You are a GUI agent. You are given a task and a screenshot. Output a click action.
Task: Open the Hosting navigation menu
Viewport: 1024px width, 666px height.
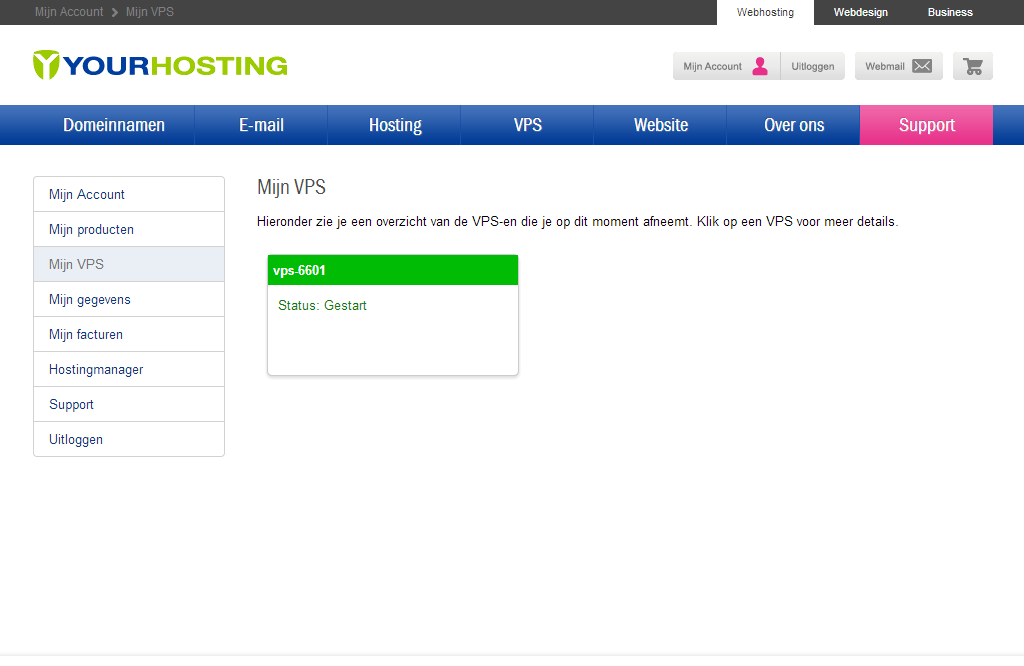[x=394, y=125]
